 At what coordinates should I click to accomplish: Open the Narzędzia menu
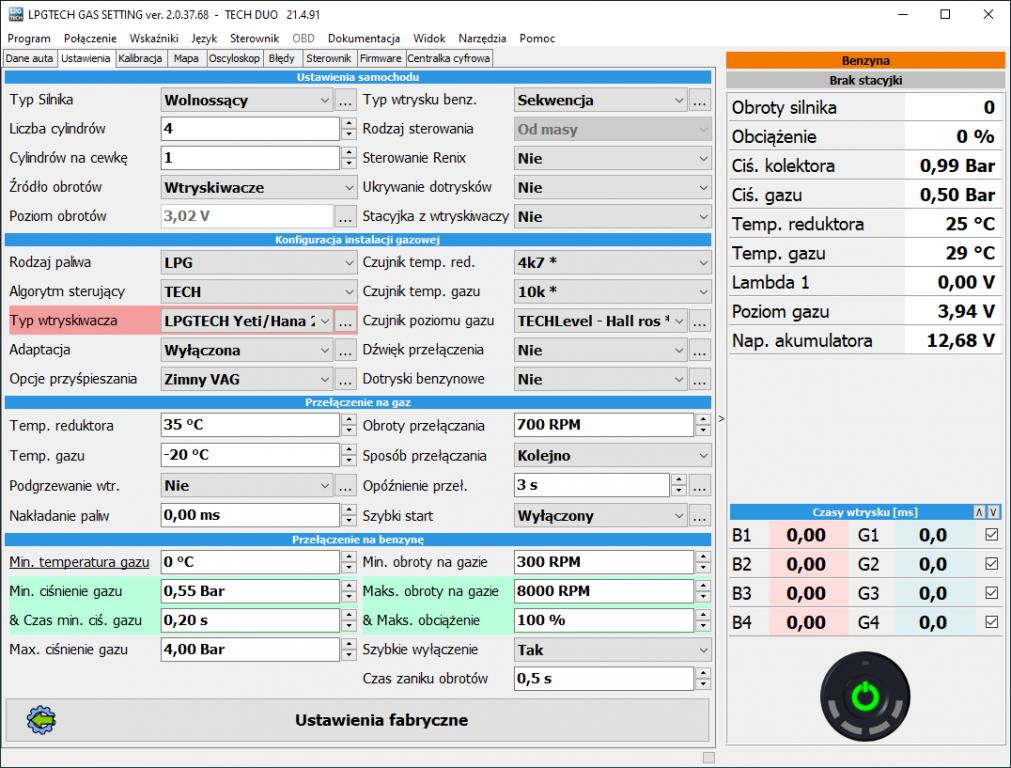coord(482,38)
